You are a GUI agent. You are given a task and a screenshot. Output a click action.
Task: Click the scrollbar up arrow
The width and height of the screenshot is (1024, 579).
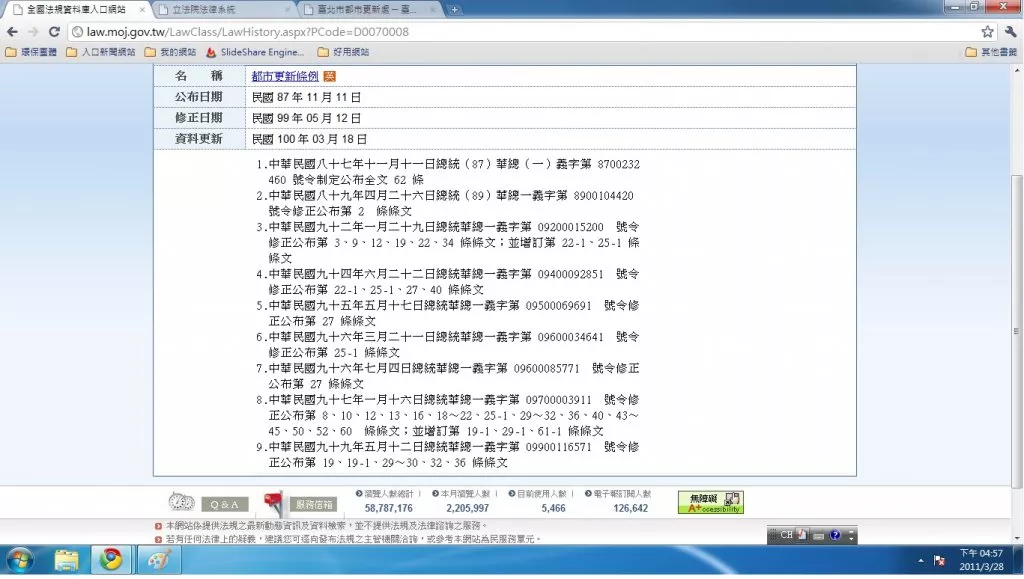pos(1017,70)
